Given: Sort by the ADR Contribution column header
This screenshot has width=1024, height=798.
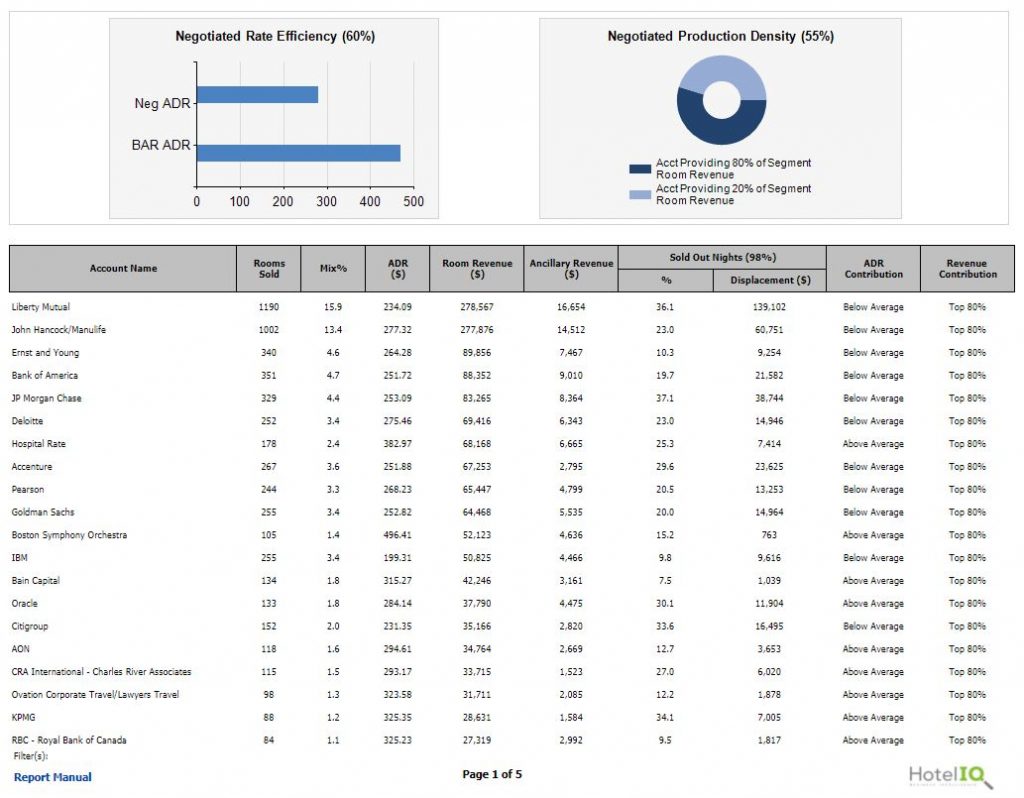Looking at the screenshot, I should click(x=873, y=268).
